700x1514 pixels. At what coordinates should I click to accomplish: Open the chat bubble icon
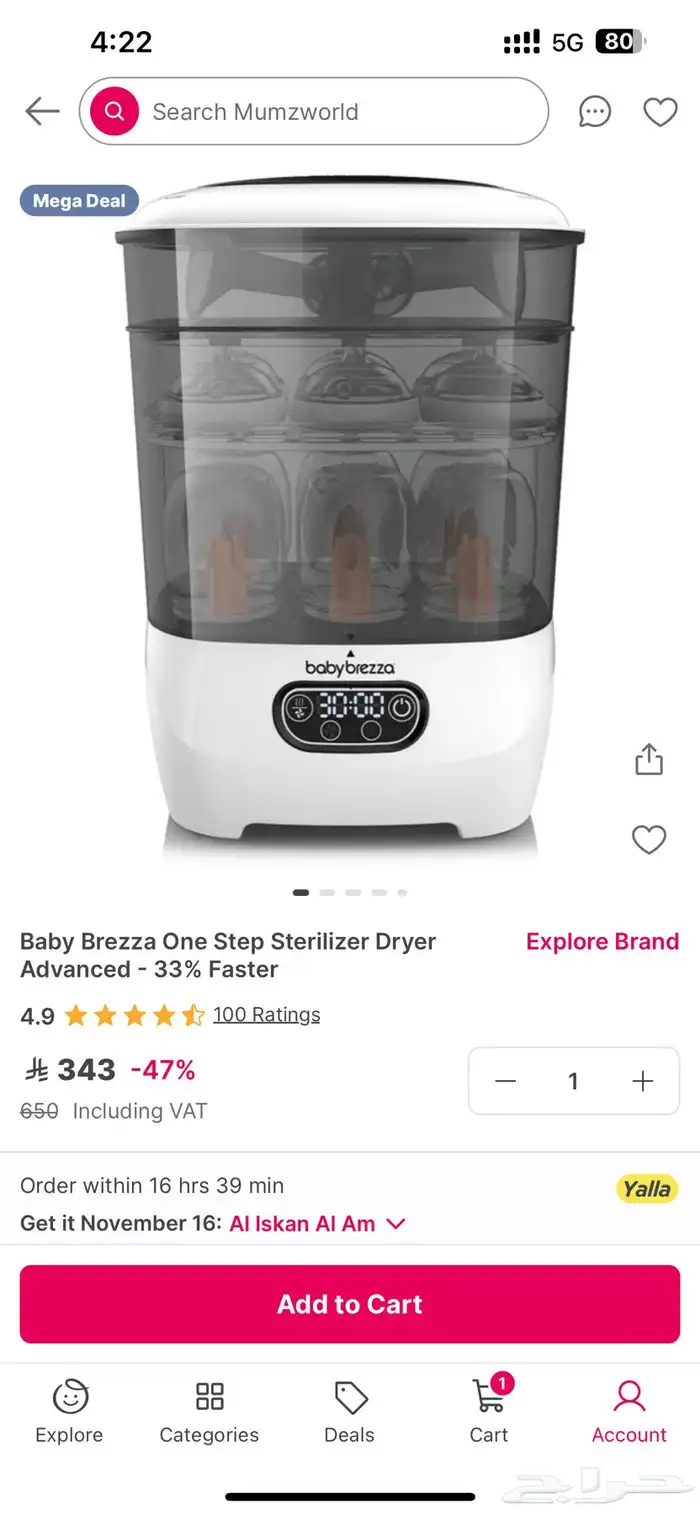pos(594,113)
